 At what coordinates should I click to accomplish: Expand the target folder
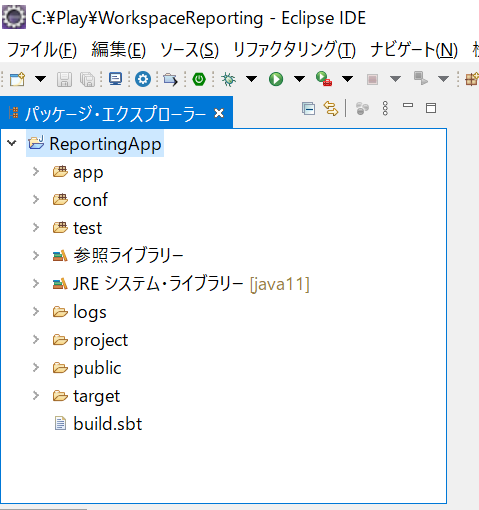pos(36,396)
